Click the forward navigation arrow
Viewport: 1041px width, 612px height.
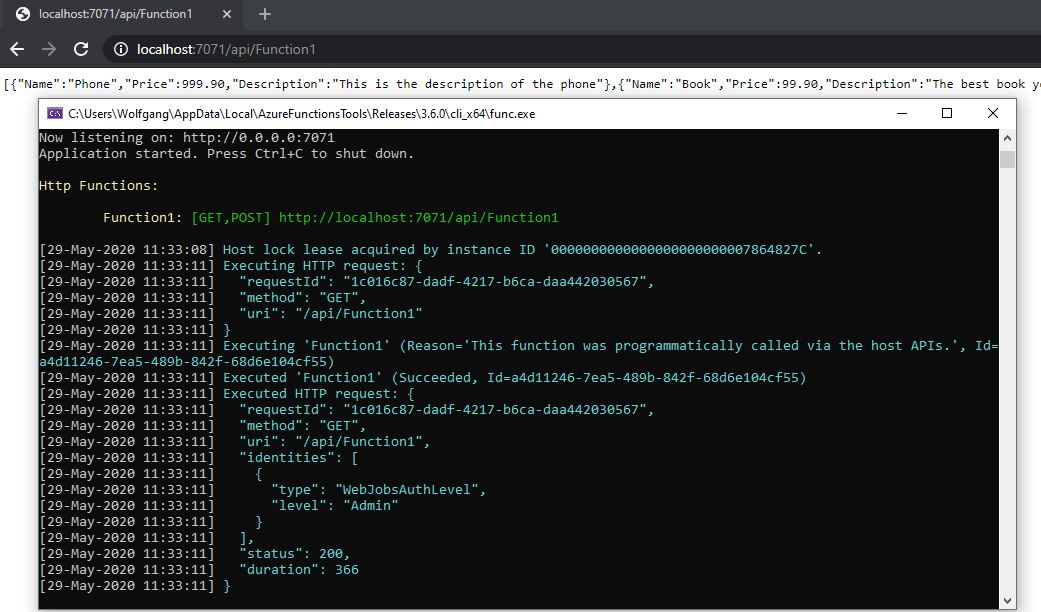click(x=48, y=47)
